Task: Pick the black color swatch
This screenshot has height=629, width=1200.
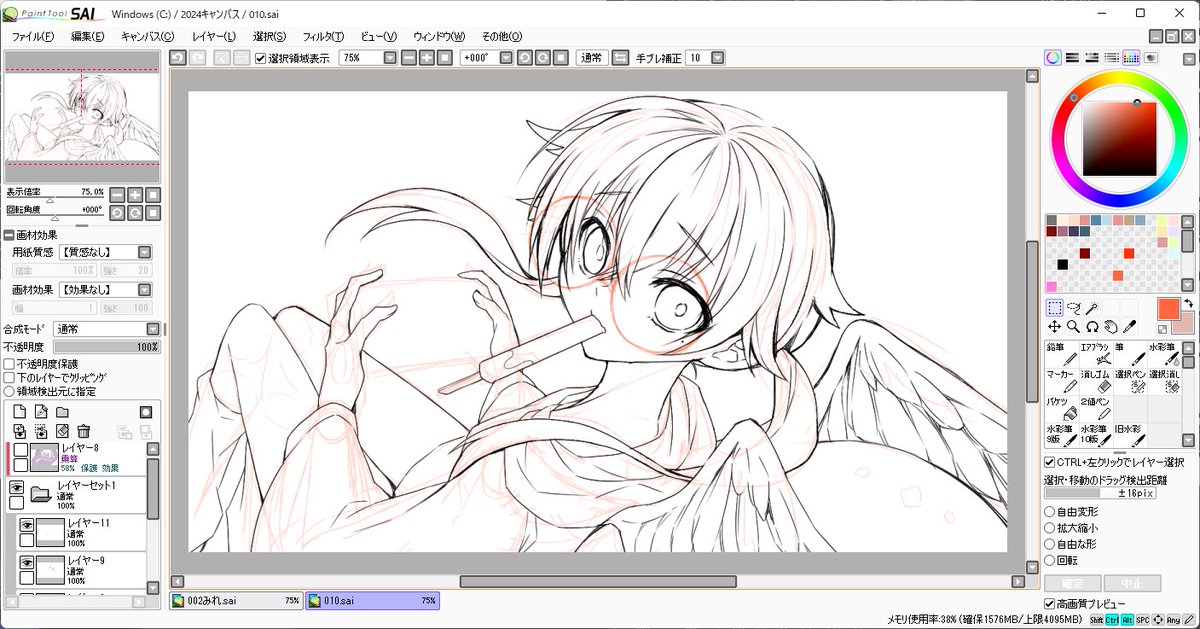Action: click(1062, 264)
